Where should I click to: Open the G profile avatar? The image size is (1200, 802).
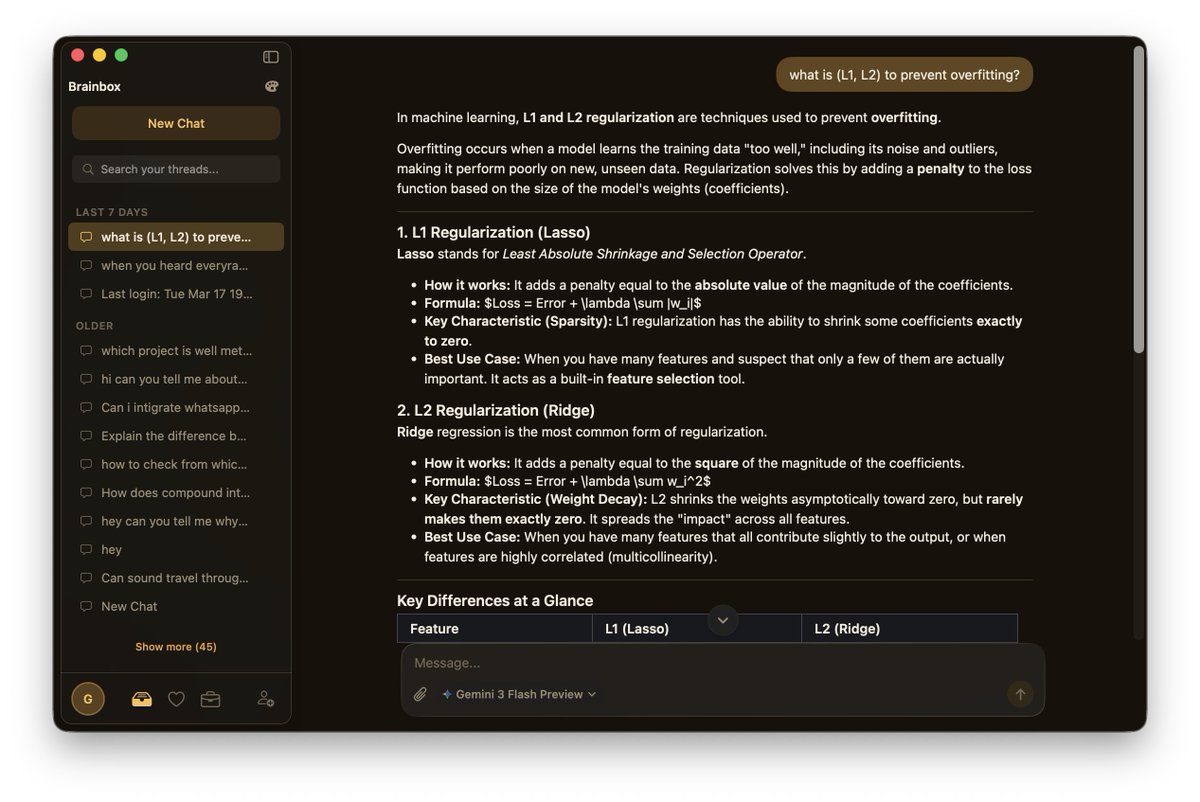pyautogui.click(x=88, y=699)
